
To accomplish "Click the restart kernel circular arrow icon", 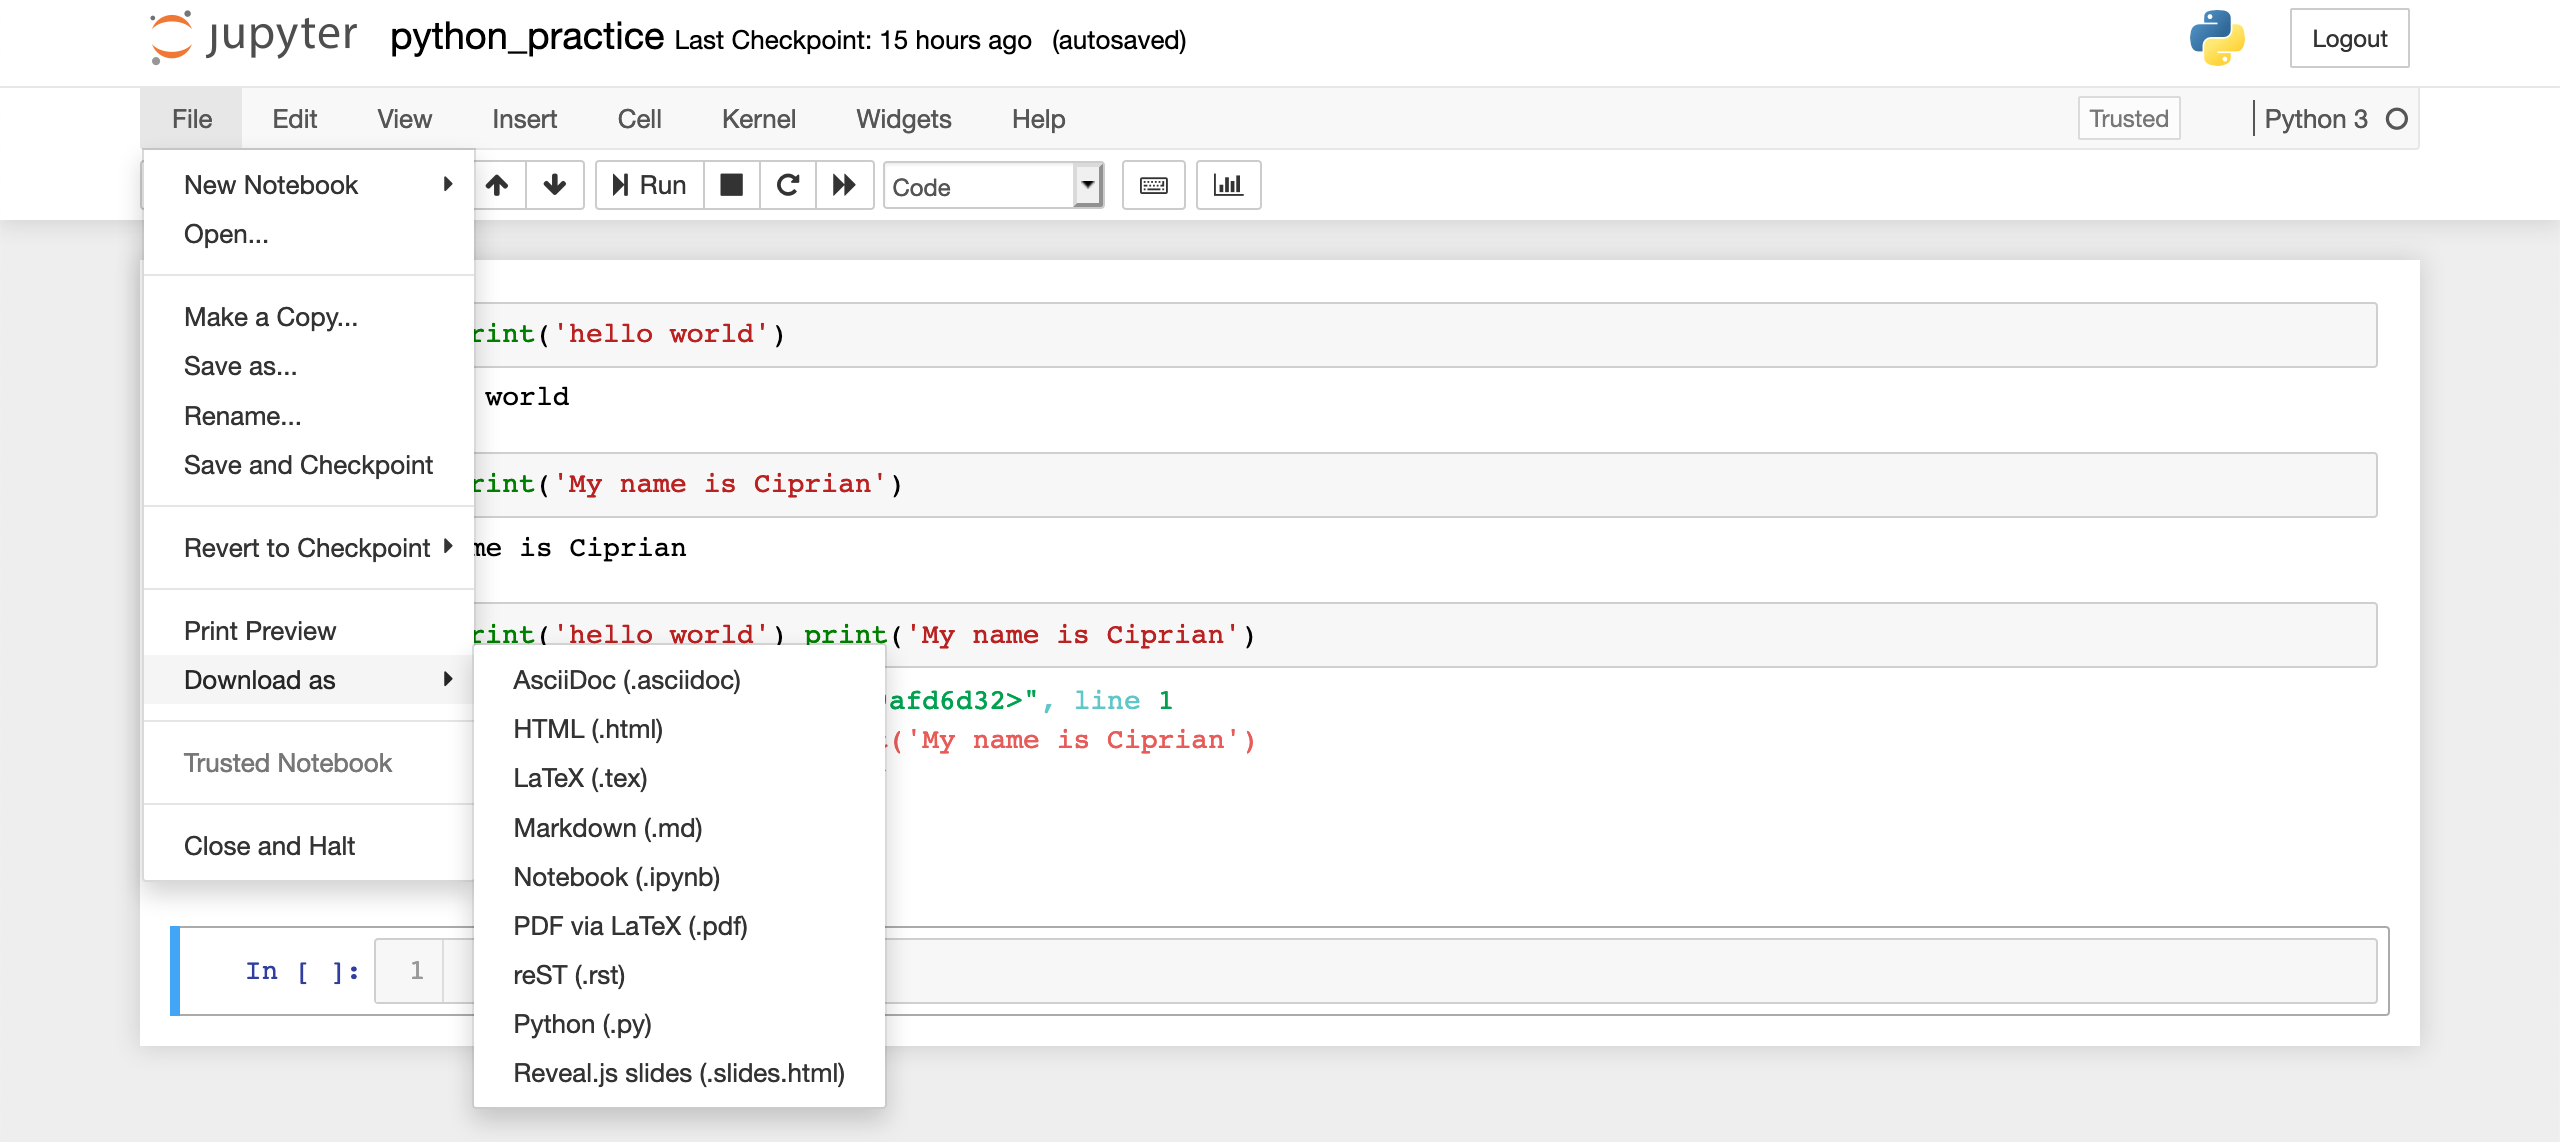I will point(788,185).
